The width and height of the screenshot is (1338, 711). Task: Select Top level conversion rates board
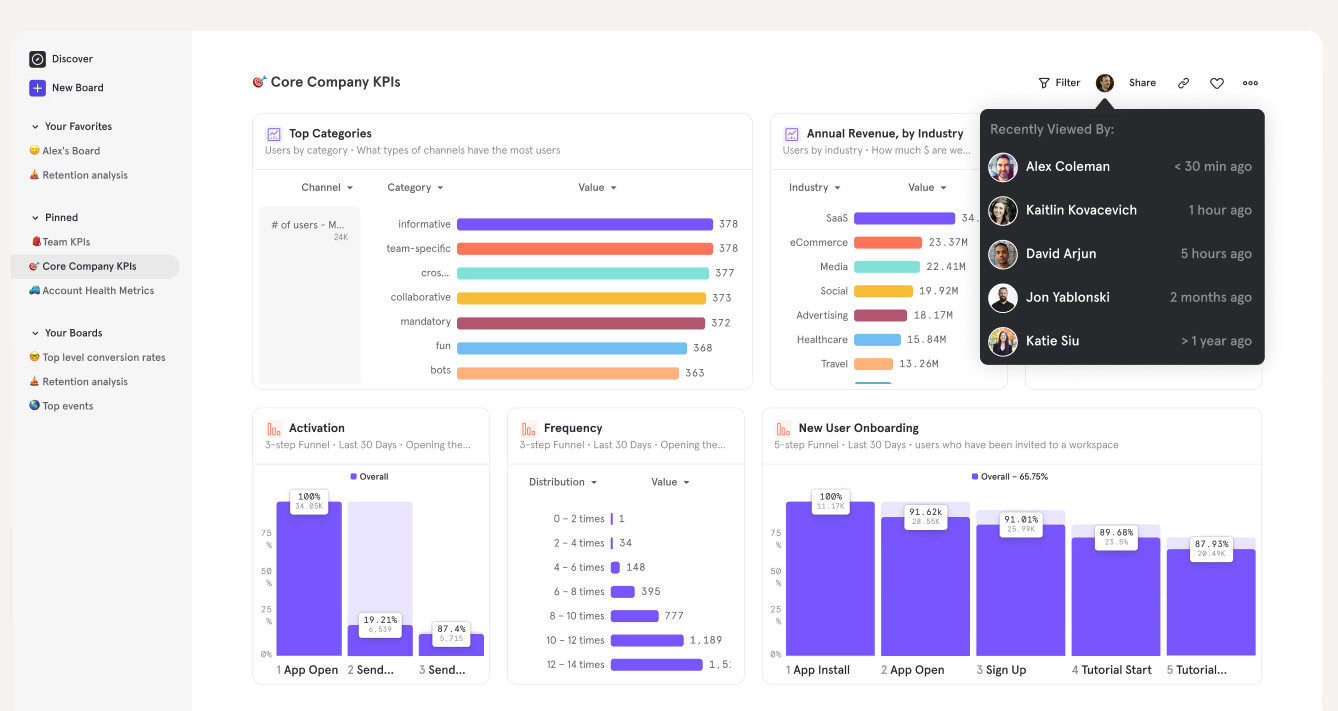point(103,357)
